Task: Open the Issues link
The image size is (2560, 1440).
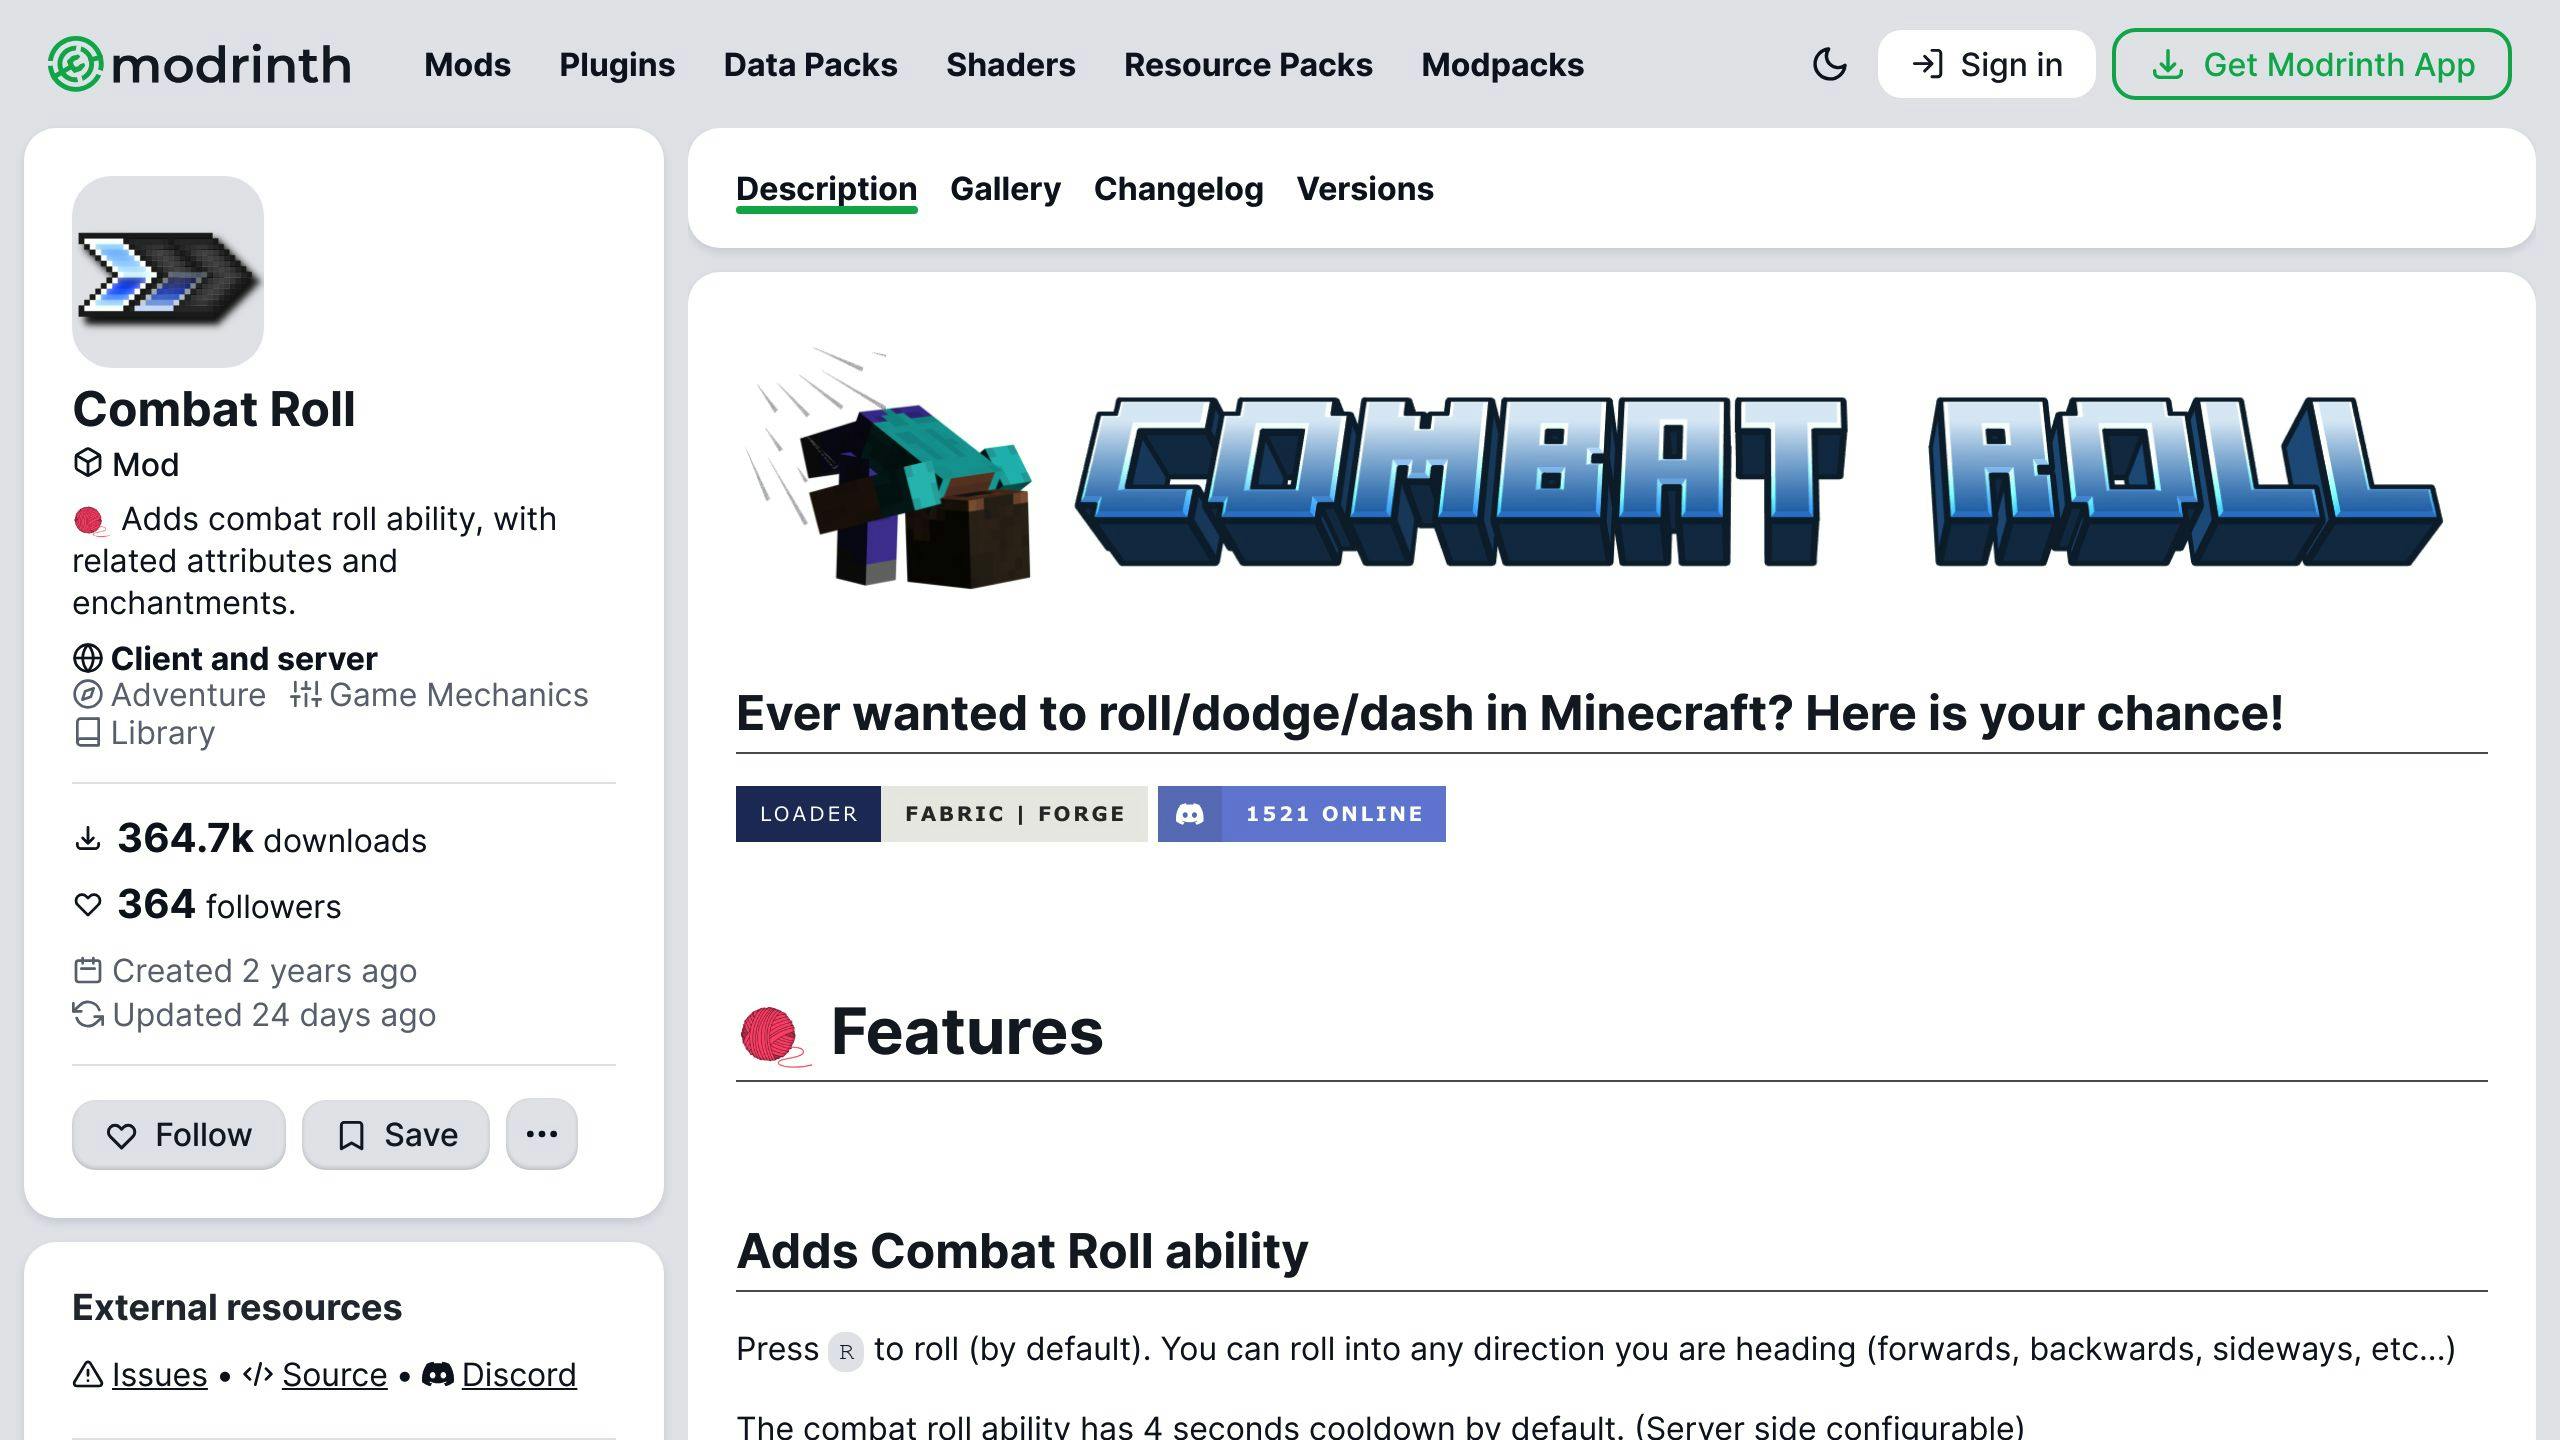Action: [x=159, y=1374]
